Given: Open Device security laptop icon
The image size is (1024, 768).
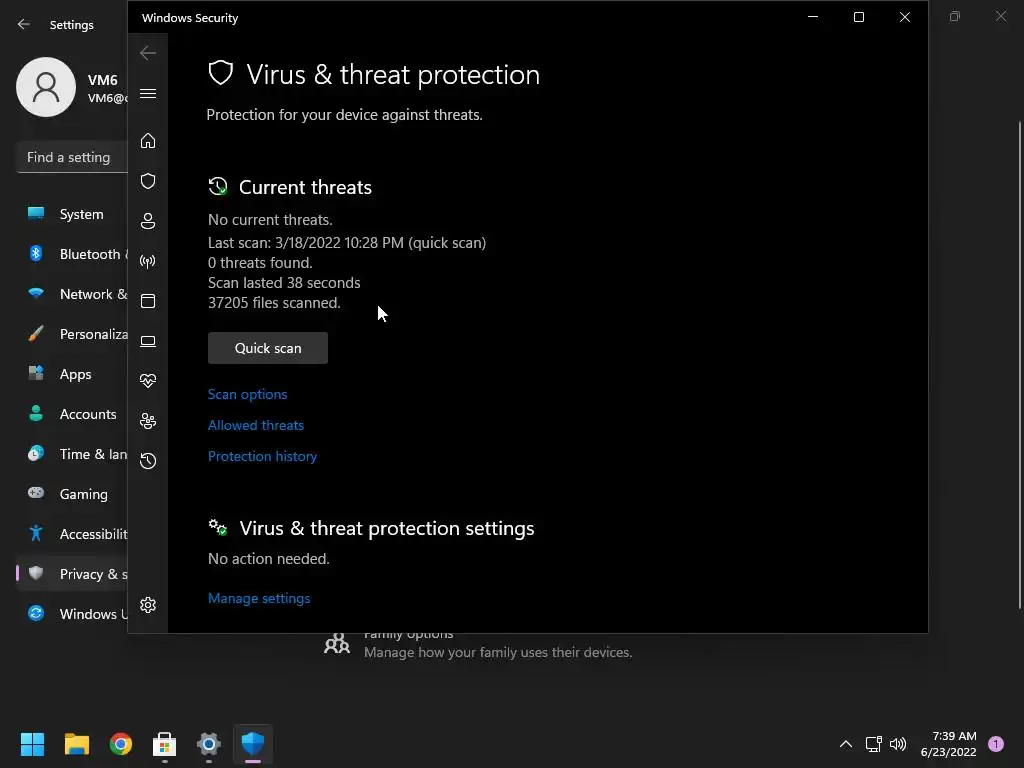Looking at the screenshot, I should click(148, 341).
